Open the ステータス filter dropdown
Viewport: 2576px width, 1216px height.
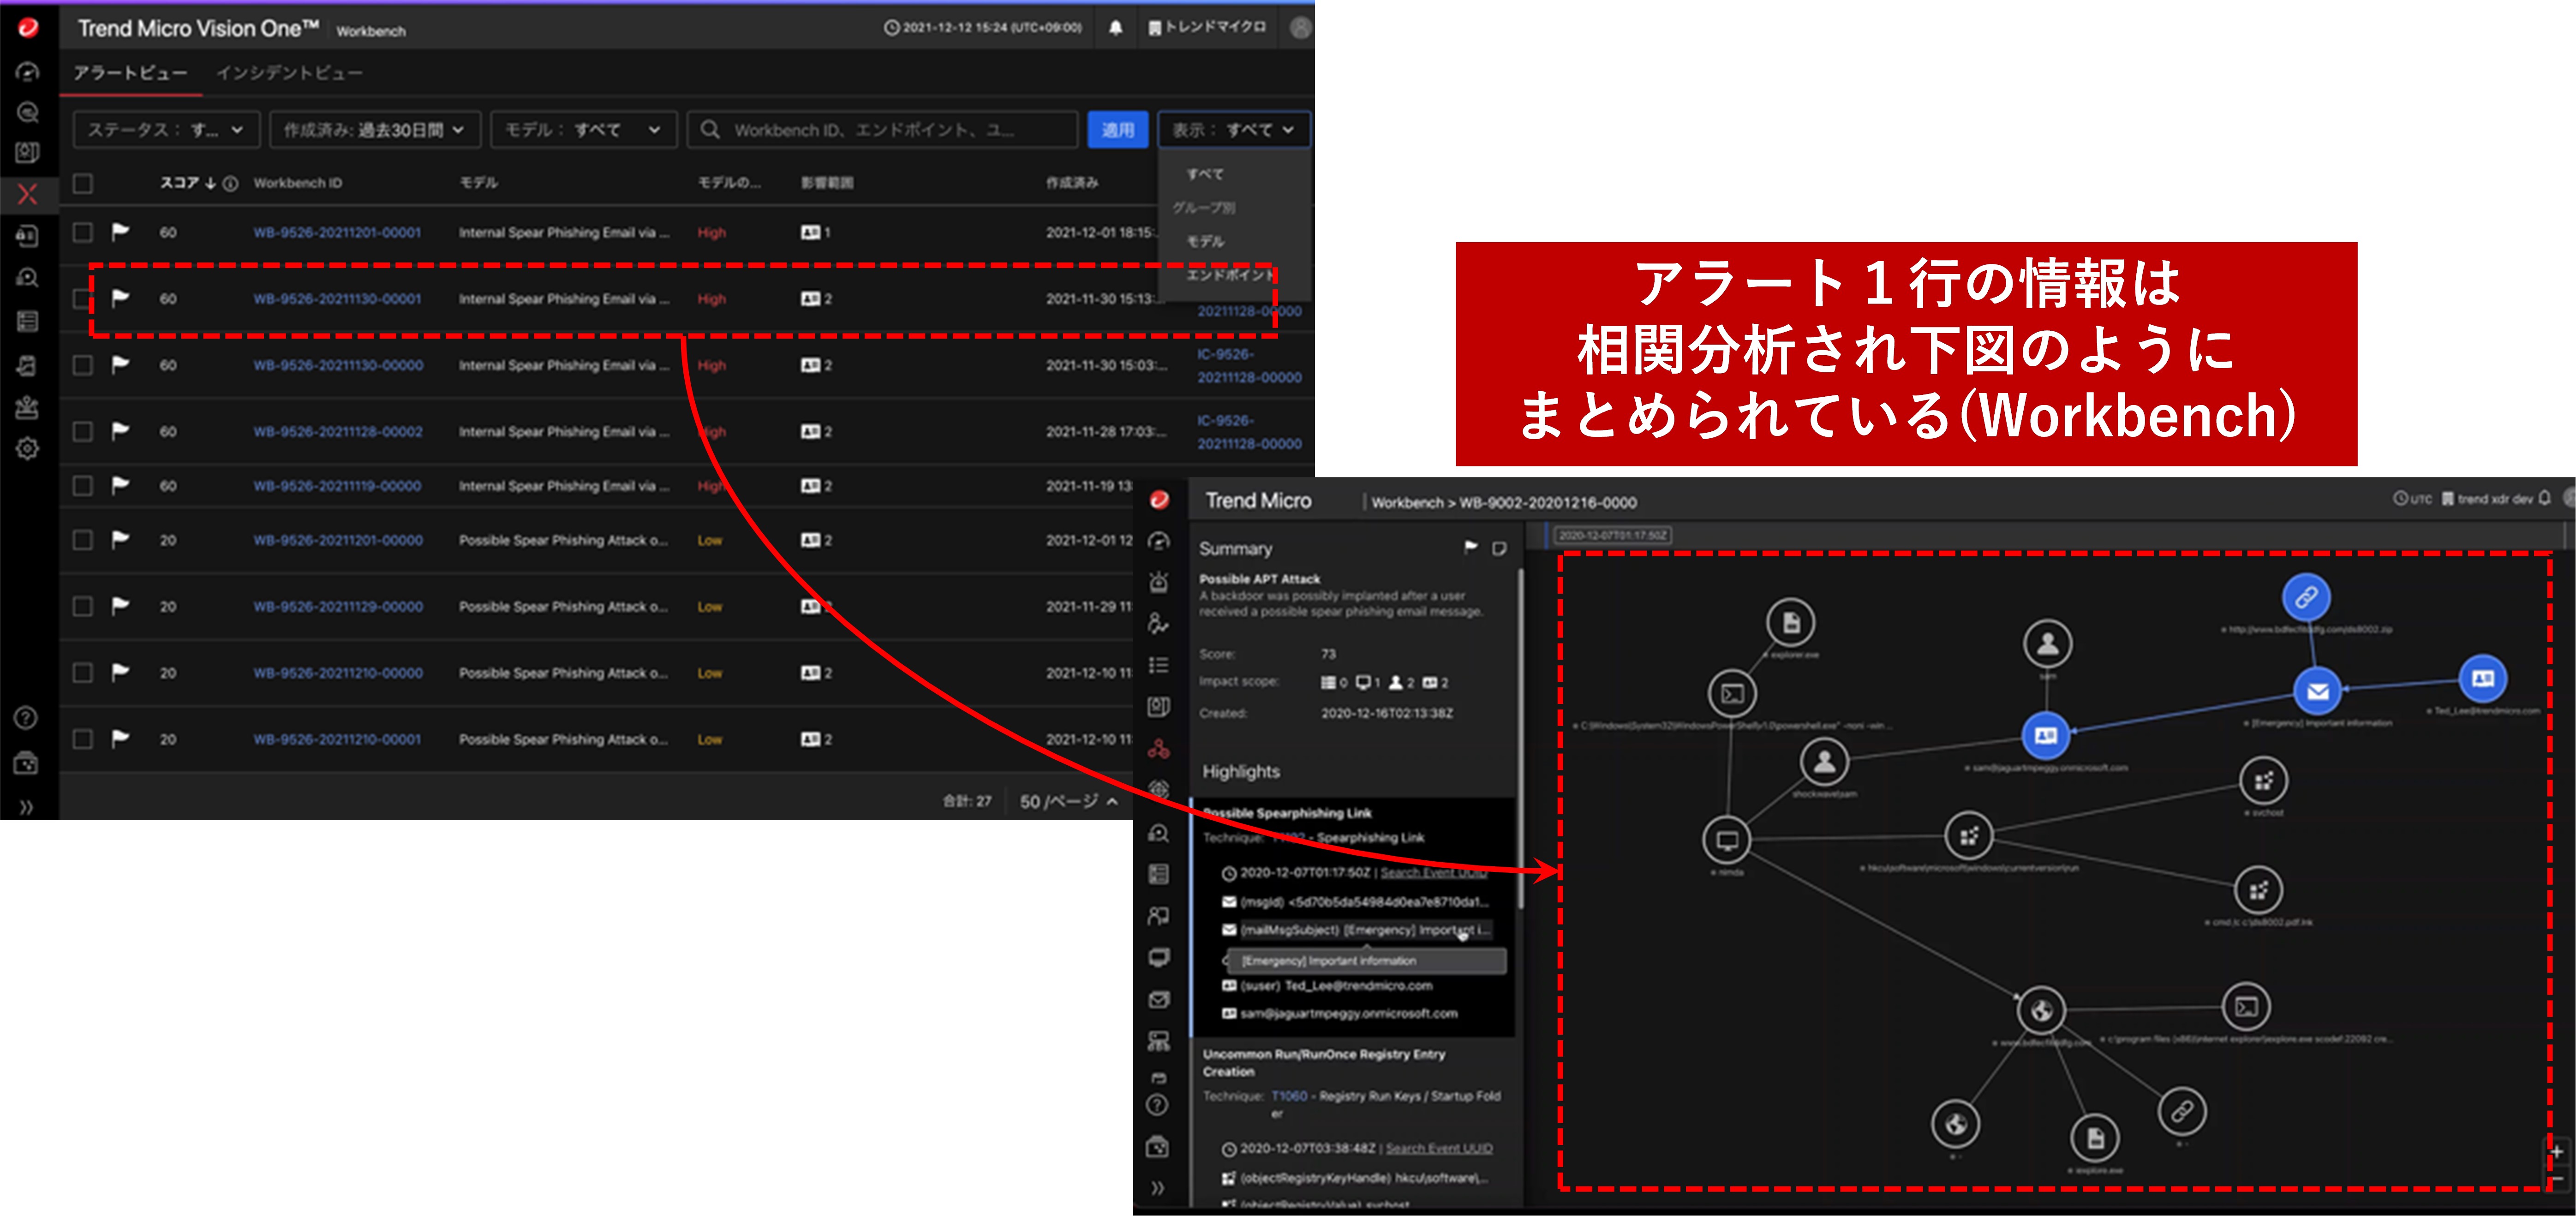pos(166,130)
